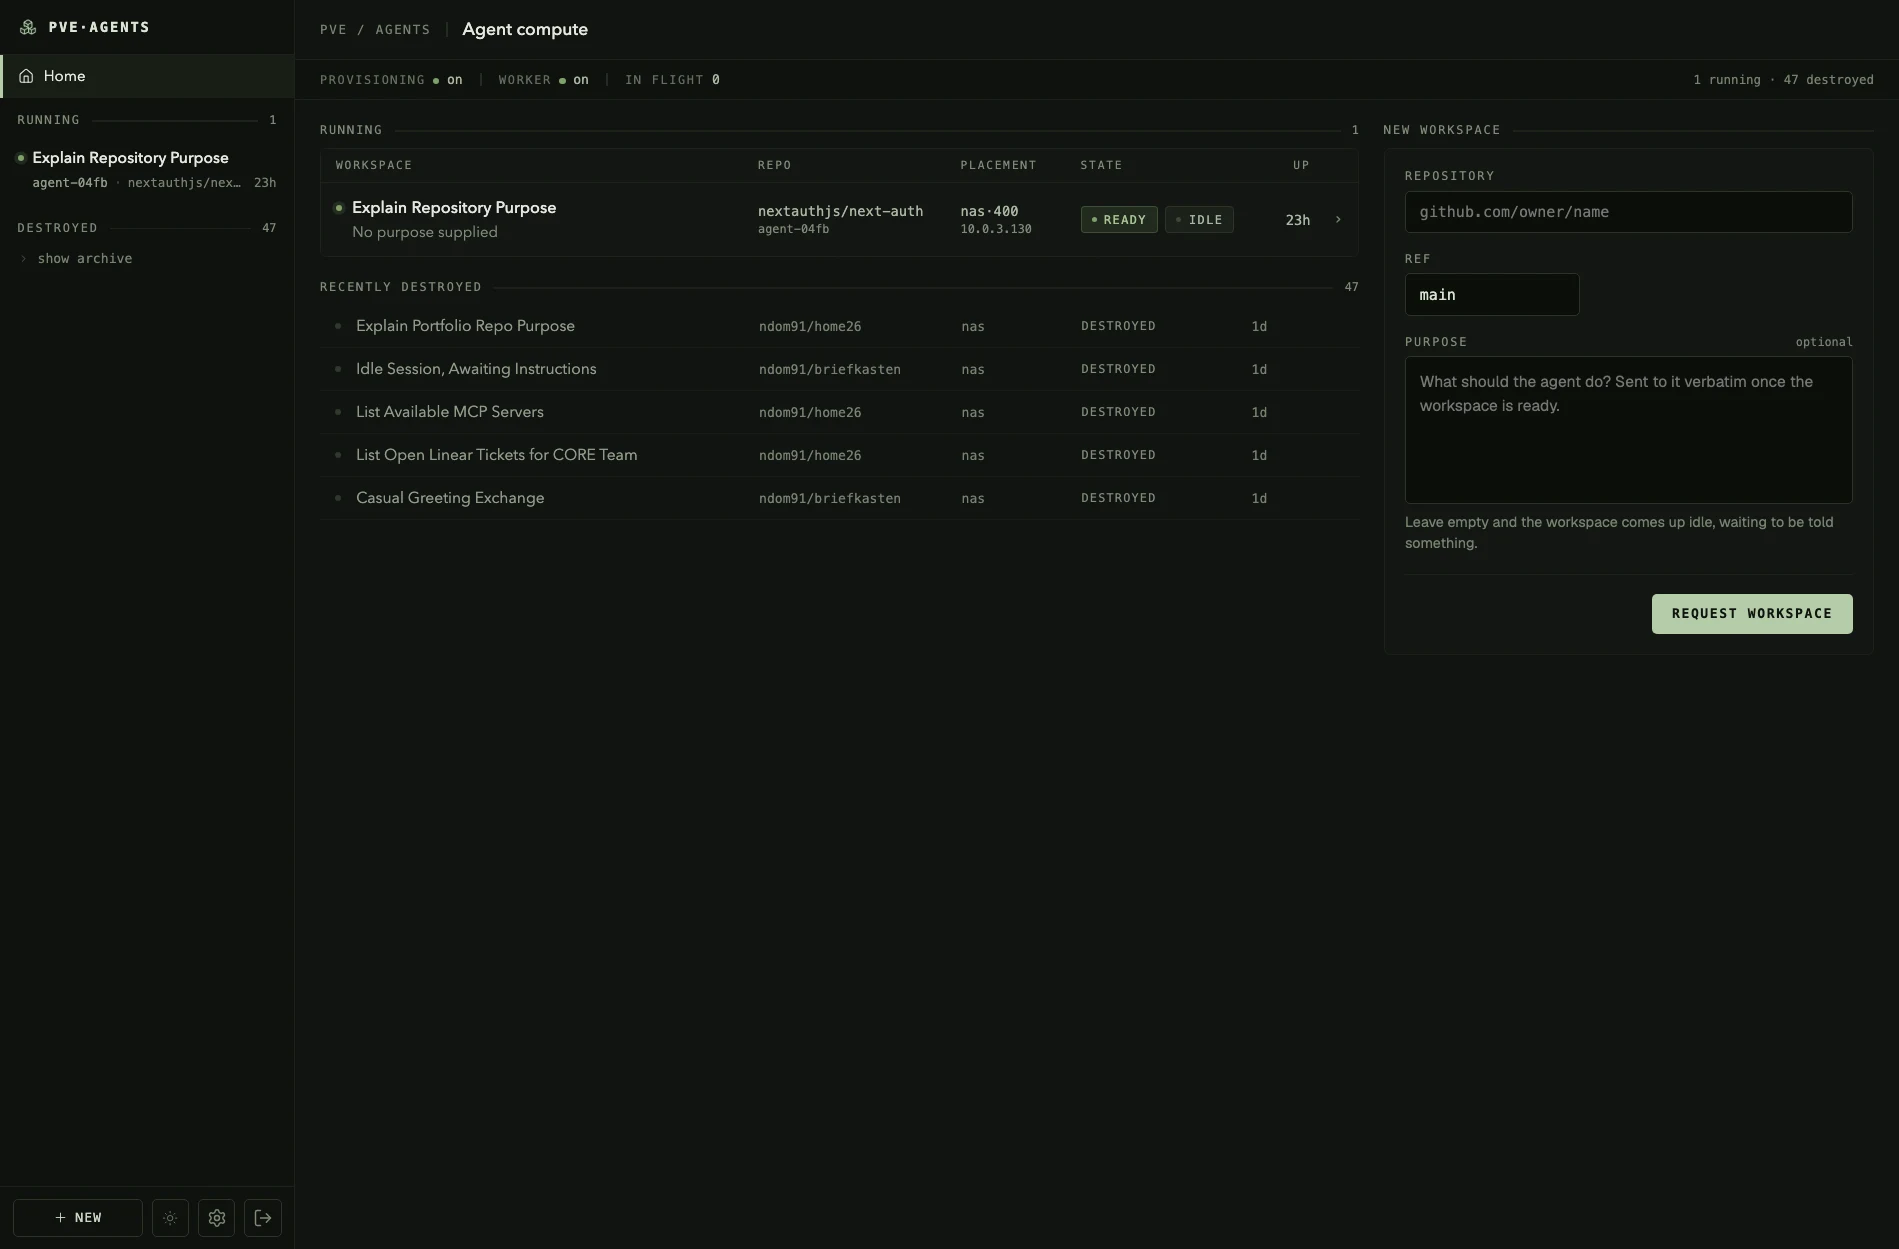Click the STATE column header
1899x1249 pixels.
[x=1101, y=165]
